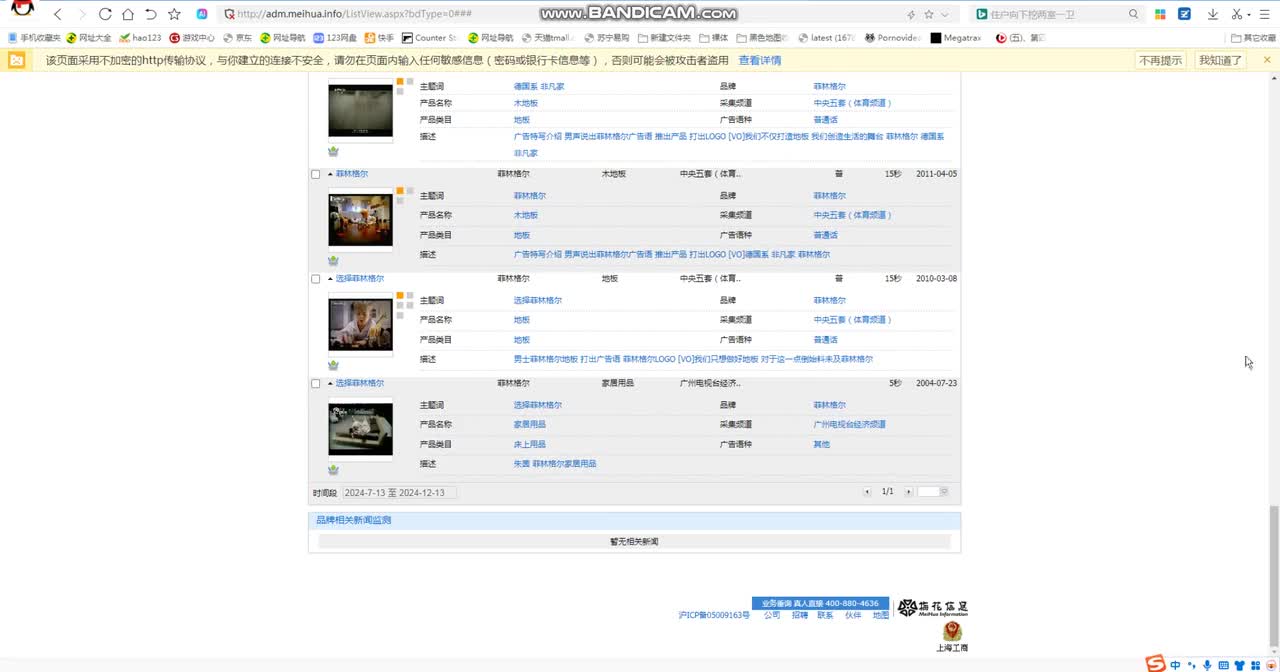Image resolution: width=1280 pixels, height=672 pixels.
Task: Click the basket icon under first thumbnail
Action: point(333,152)
